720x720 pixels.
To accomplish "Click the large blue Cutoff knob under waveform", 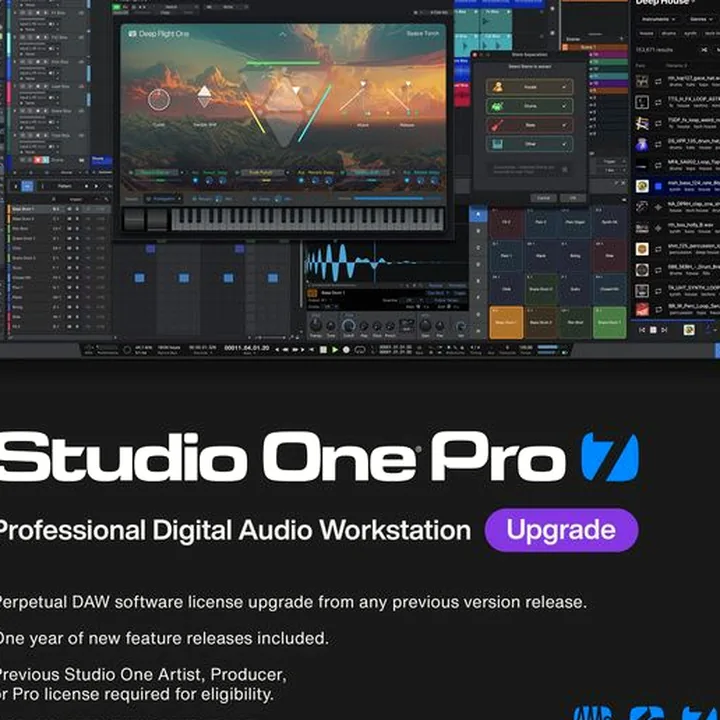I will [x=349, y=326].
